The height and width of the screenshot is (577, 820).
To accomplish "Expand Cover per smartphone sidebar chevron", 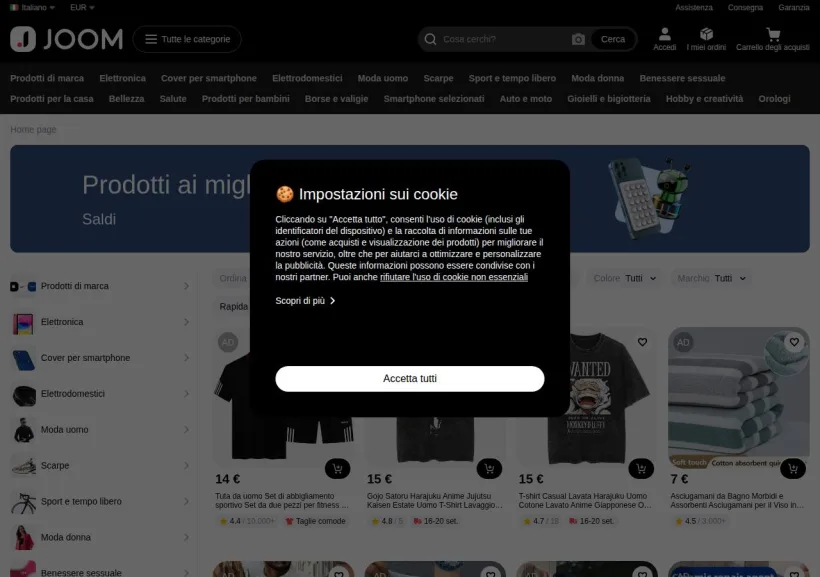I will coord(186,358).
